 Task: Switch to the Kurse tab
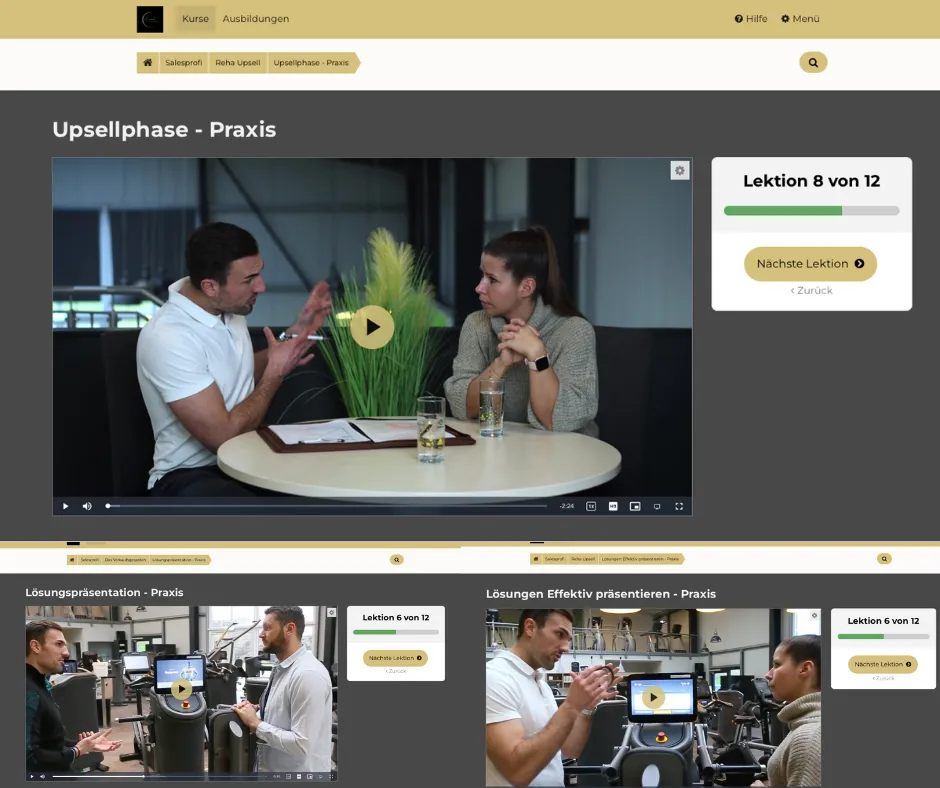tap(195, 19)
